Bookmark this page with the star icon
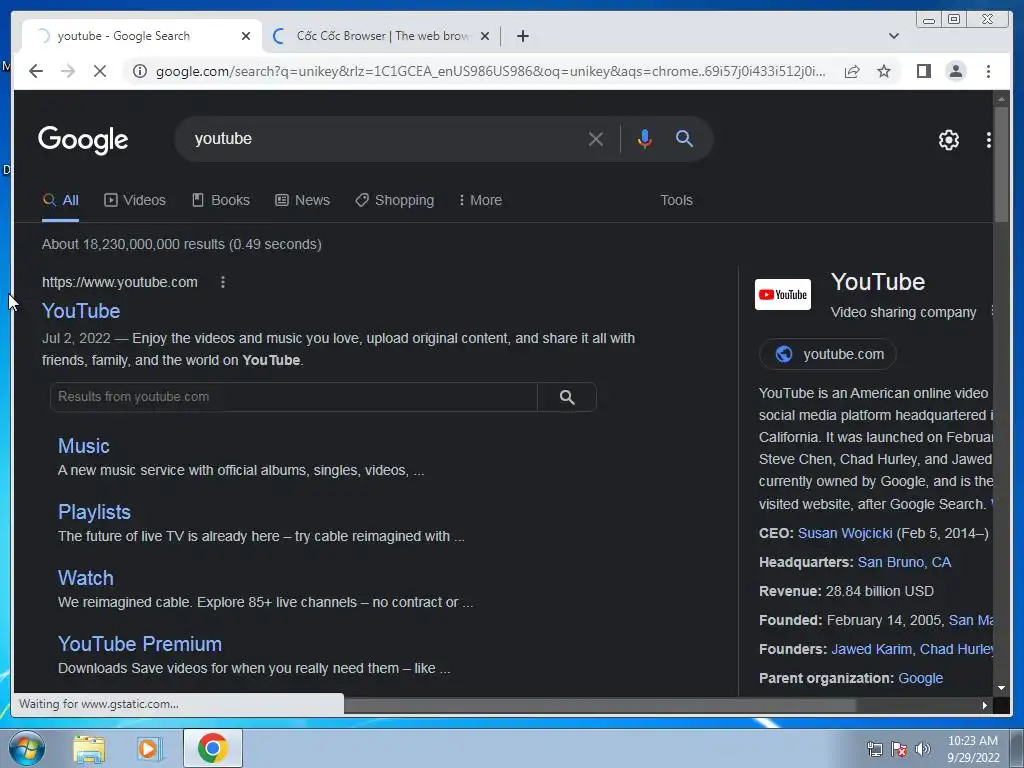Viewport: 1024px width, 768px height. [884, 71]
